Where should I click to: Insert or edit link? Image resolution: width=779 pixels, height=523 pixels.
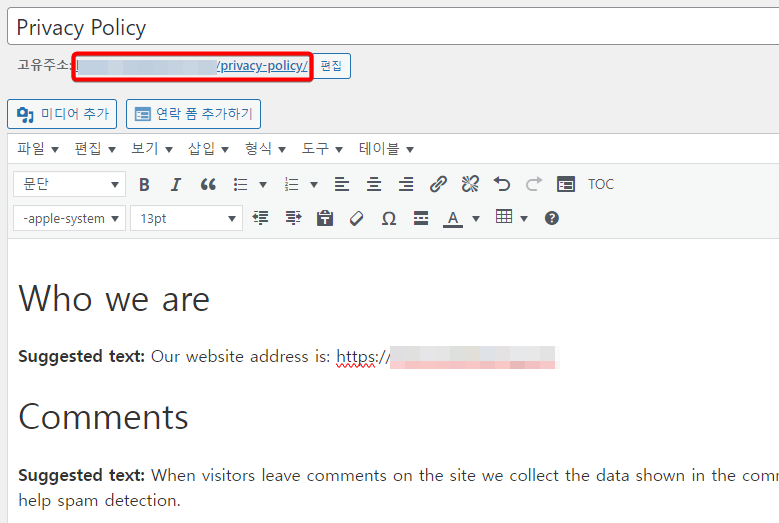(438, 185)
